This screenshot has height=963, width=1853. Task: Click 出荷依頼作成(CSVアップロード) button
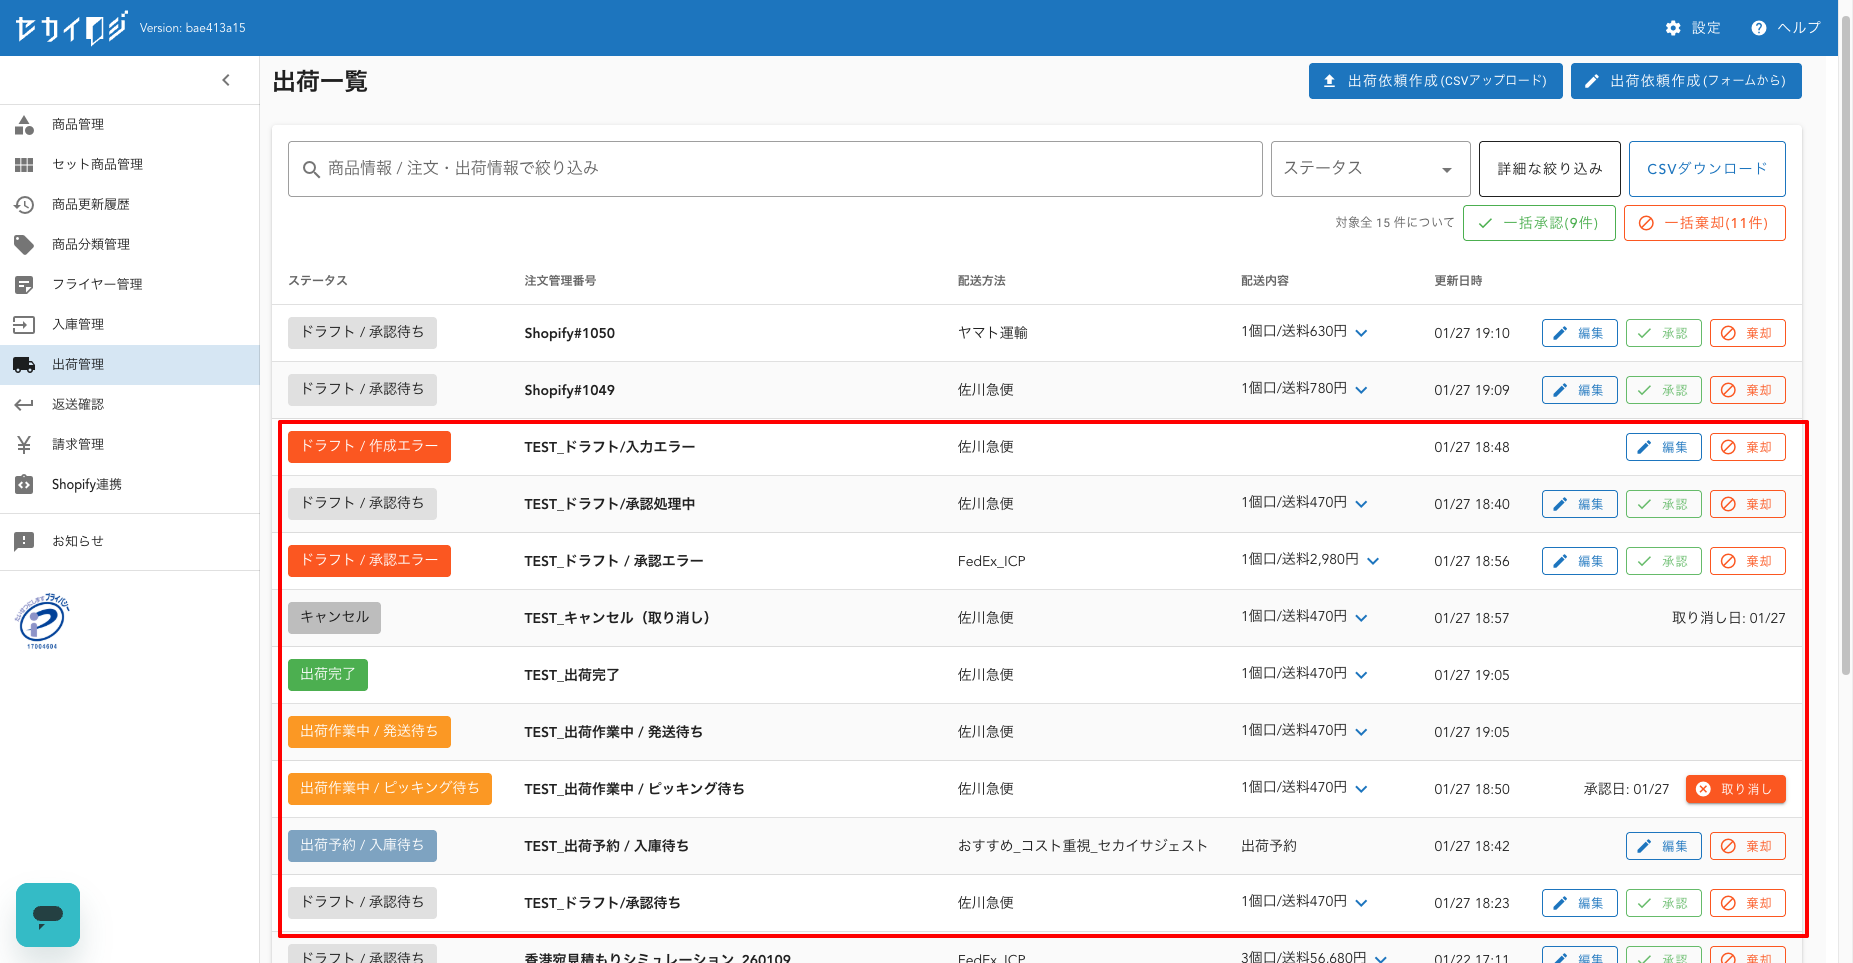1435,81
